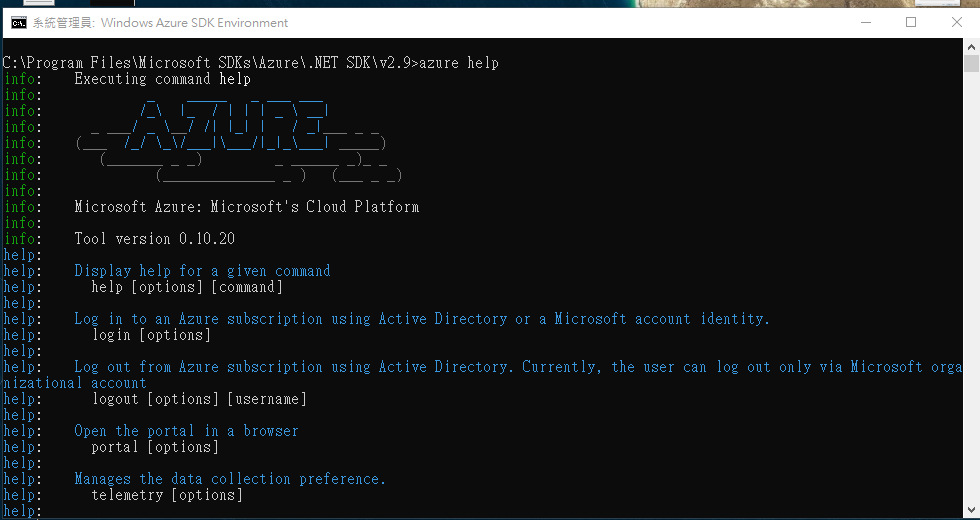Click the scrollbar down arrow
This screenshot has height=520, width=980.
[x=971, y=511]
